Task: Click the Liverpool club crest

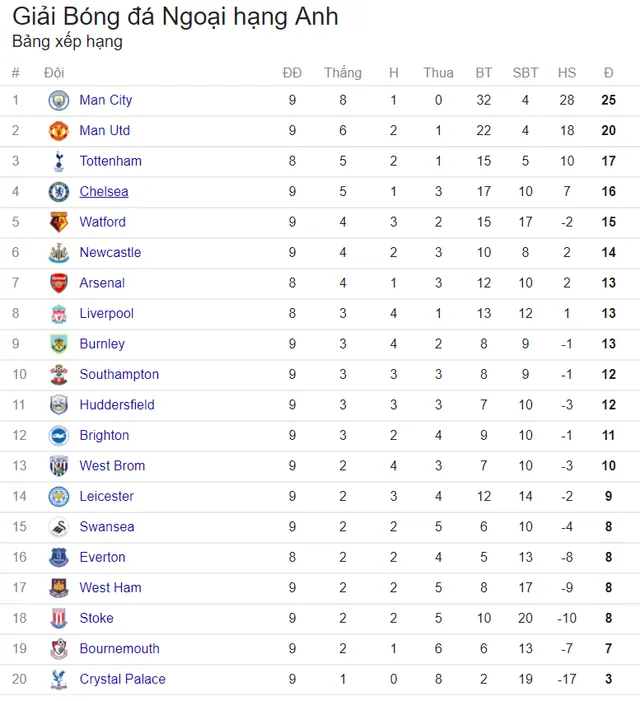Action: [x=59, y=314]
